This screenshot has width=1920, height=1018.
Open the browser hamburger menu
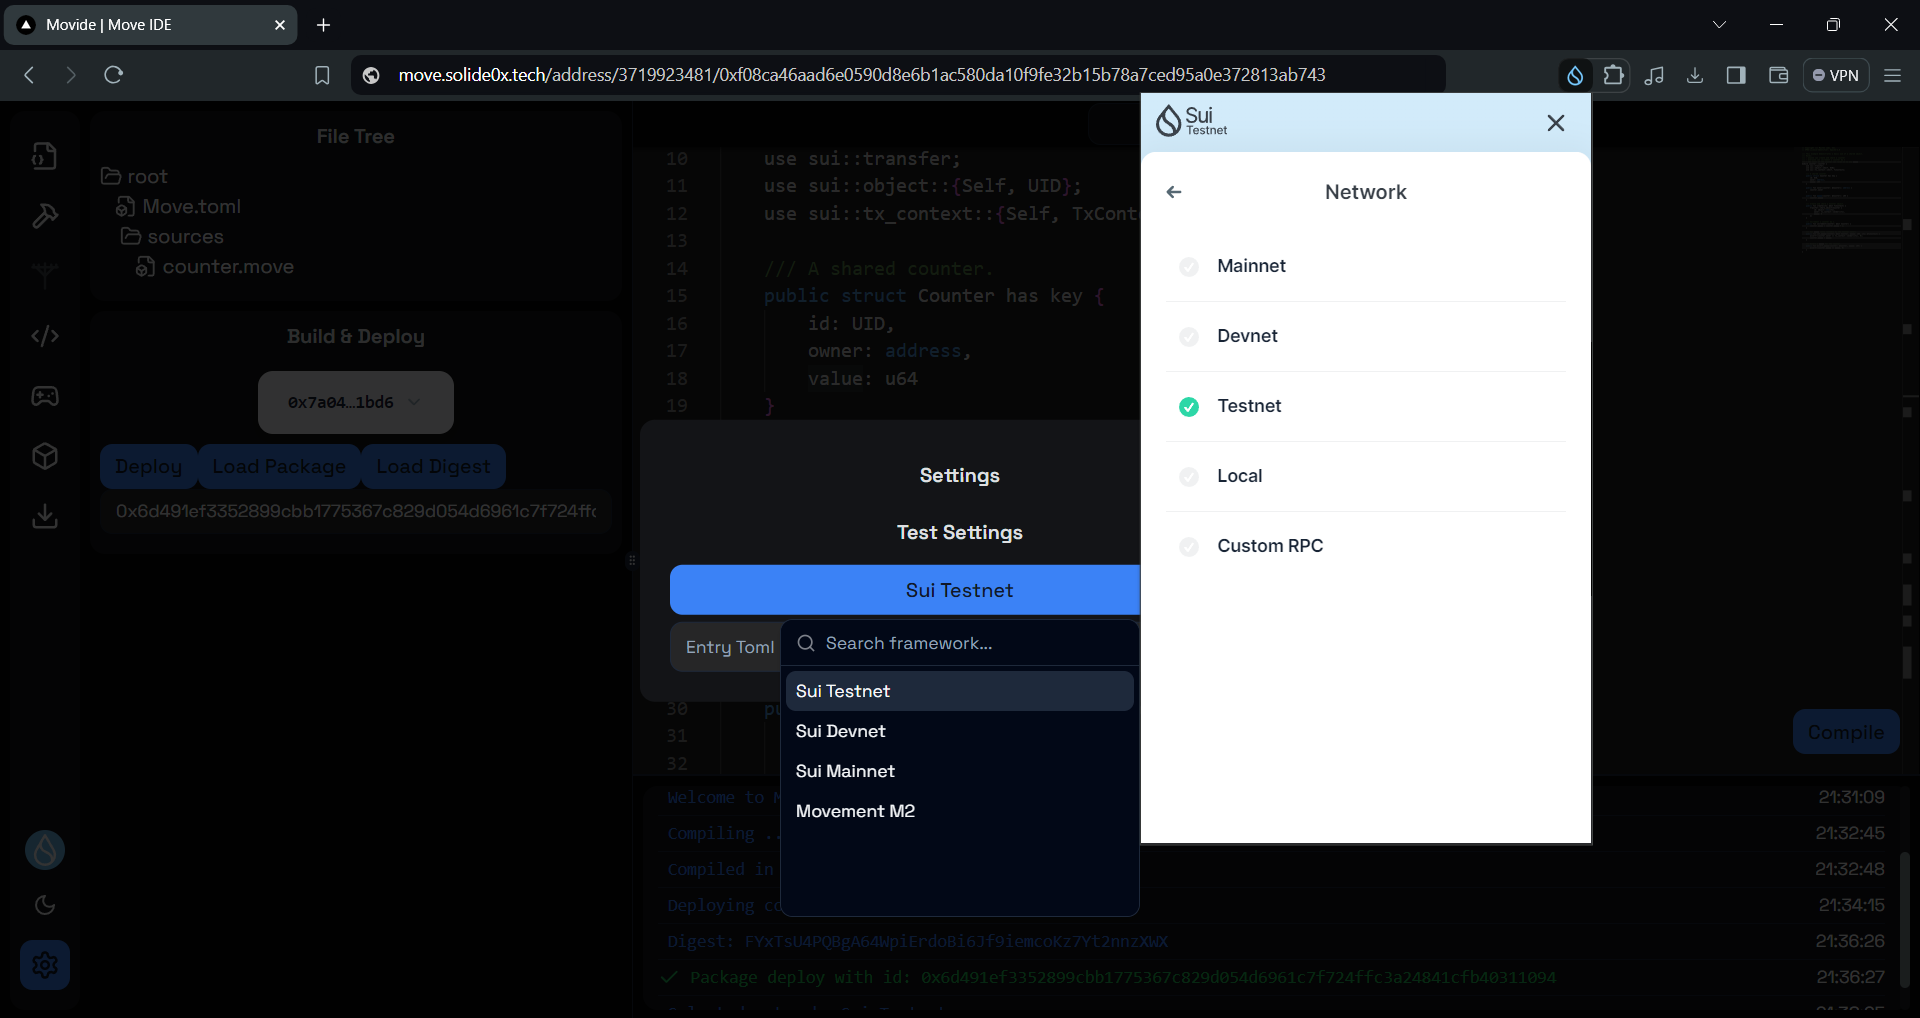[1893, 74]
